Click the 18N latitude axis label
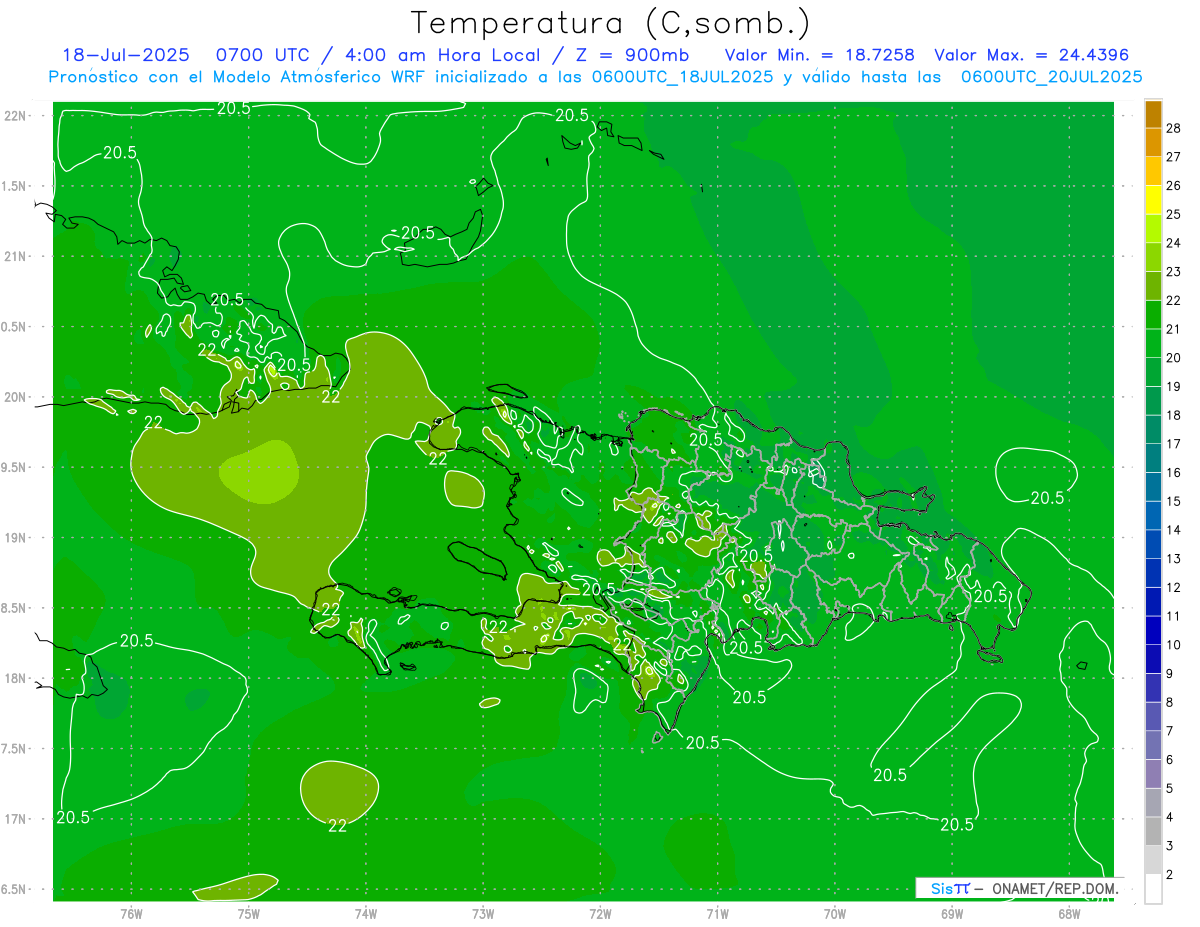 point(16,678)
